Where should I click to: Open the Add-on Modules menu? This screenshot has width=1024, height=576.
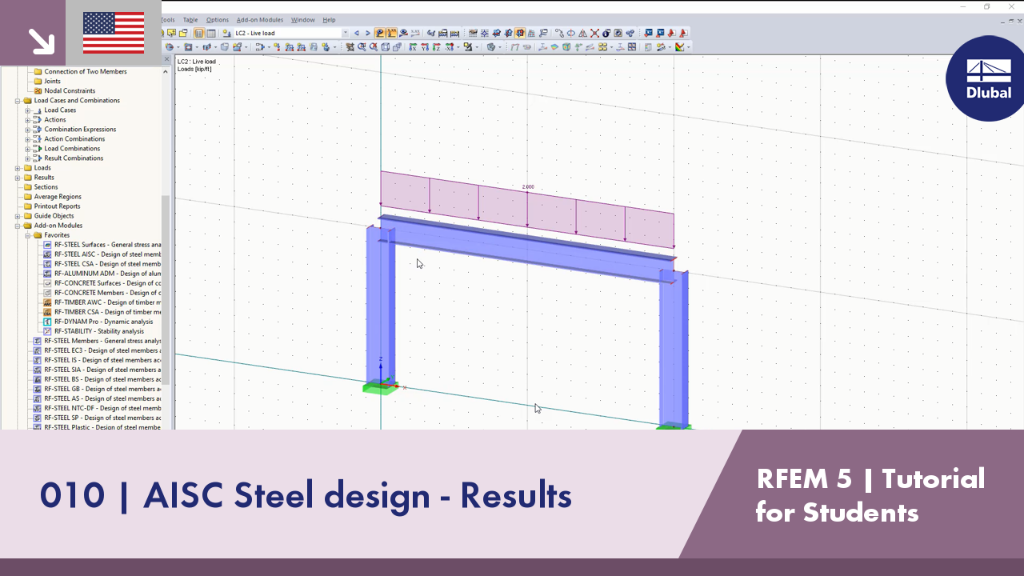point(259,20)
